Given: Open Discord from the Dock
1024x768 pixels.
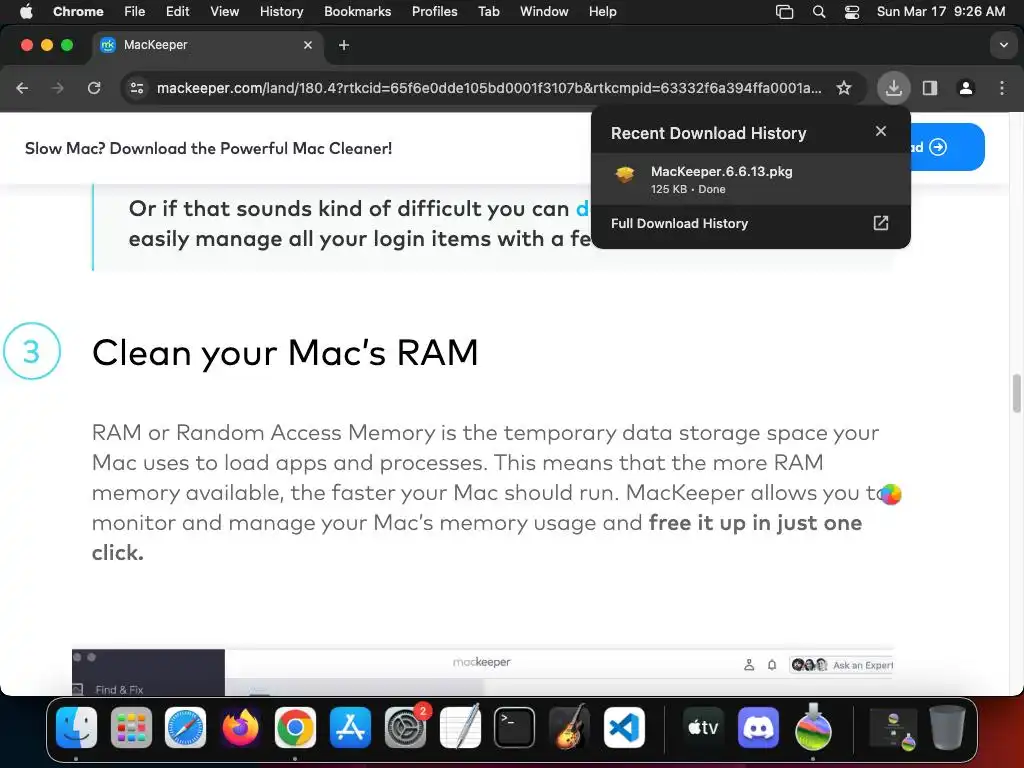Looking at the screenshot, I should tap(758, 727).
